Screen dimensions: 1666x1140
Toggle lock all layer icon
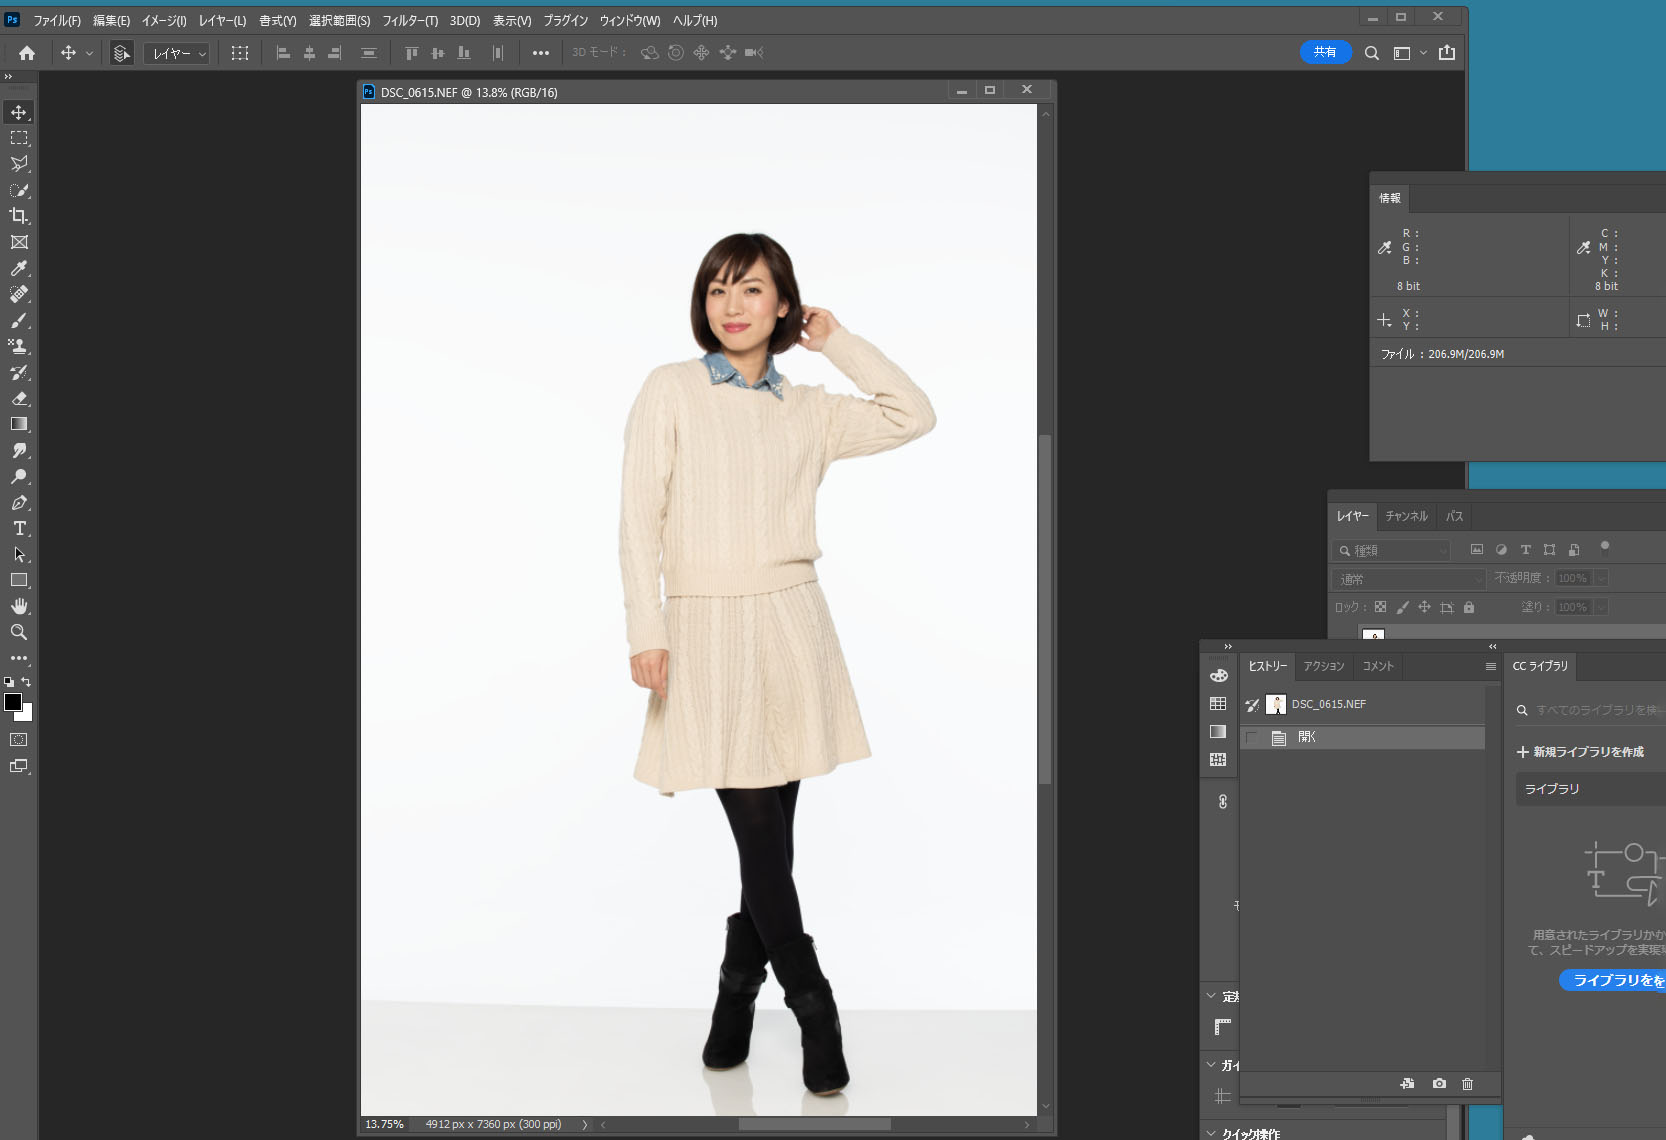coord(1469,607)
